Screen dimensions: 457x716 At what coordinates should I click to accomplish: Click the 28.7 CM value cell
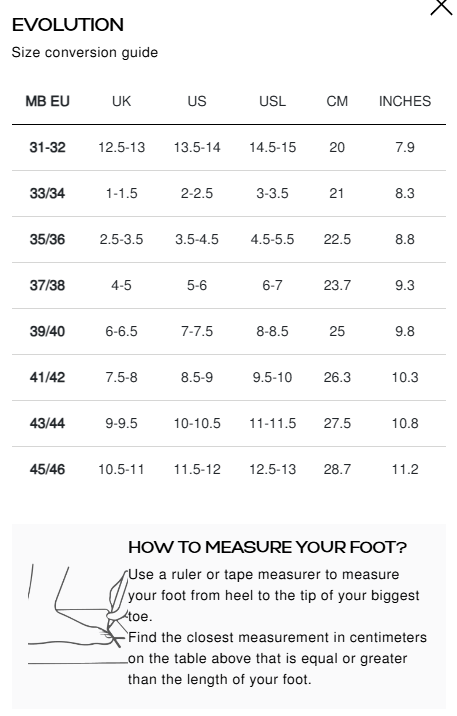pyautogui.click(x=337, y=469)
